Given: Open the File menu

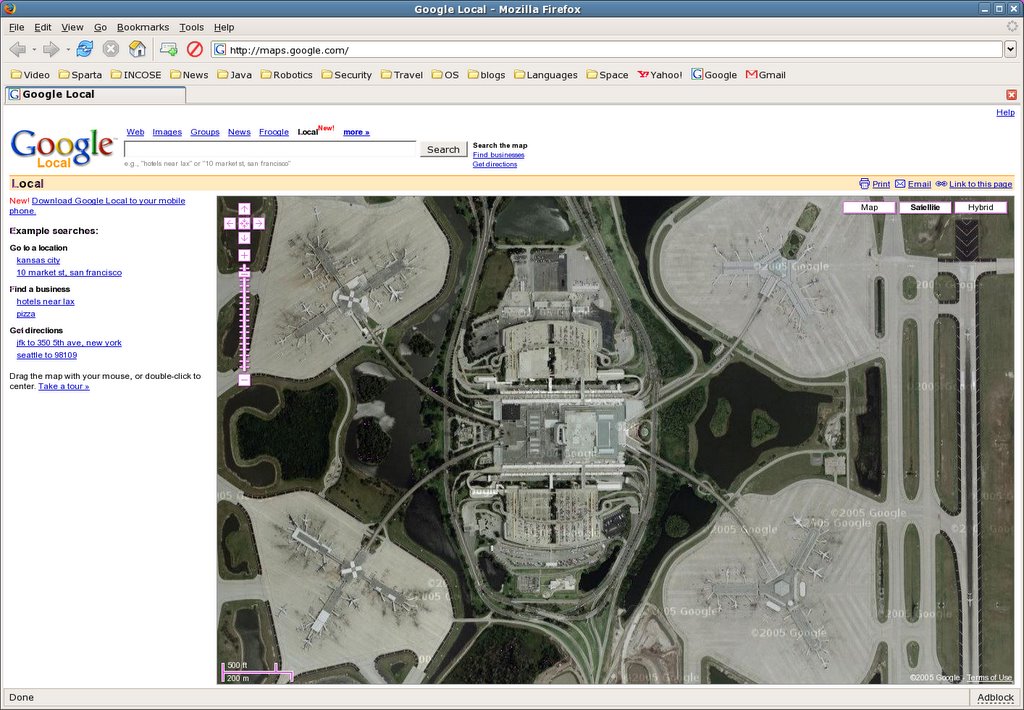Looking at the screenshot, I should coord(16,27).
